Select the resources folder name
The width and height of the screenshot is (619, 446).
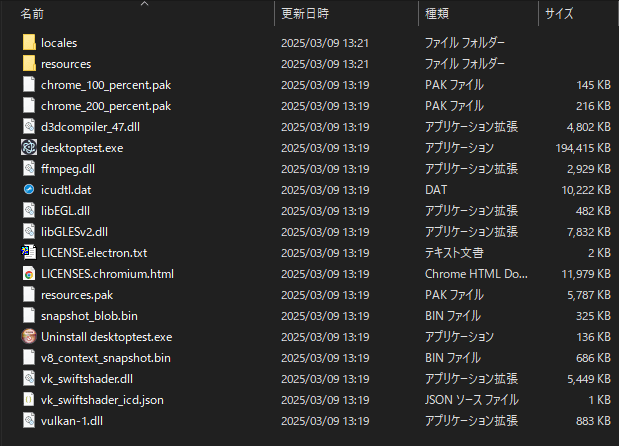[66, 64]
